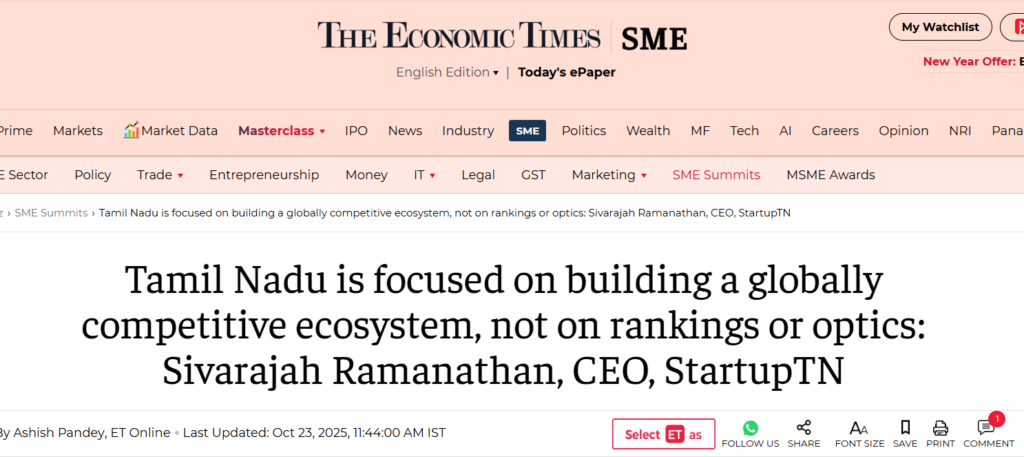Adjust article Font Size icon
This screenshot has height=457, width=1024.
tap(858, 427)
